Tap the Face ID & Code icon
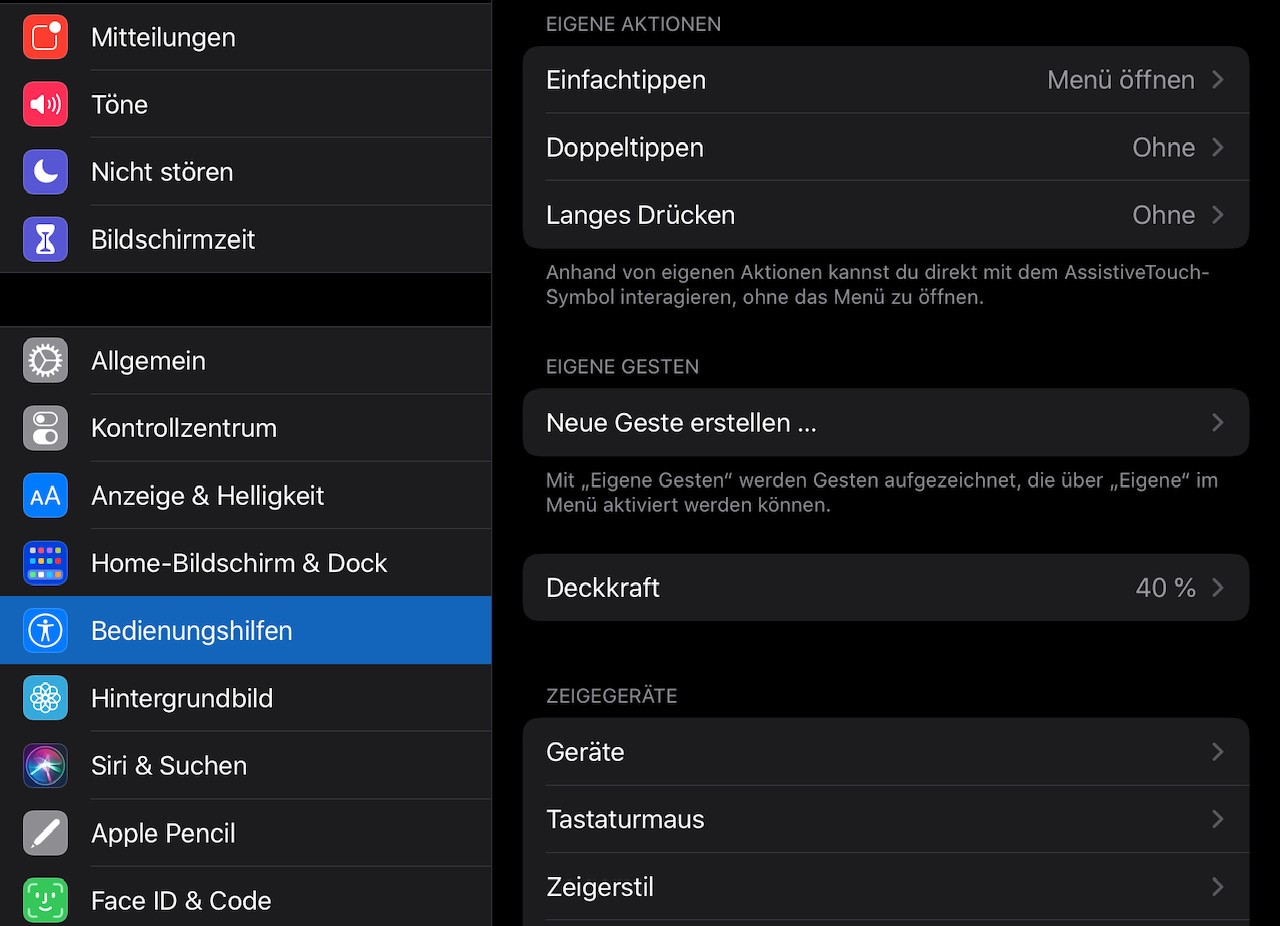 [45, 900]
